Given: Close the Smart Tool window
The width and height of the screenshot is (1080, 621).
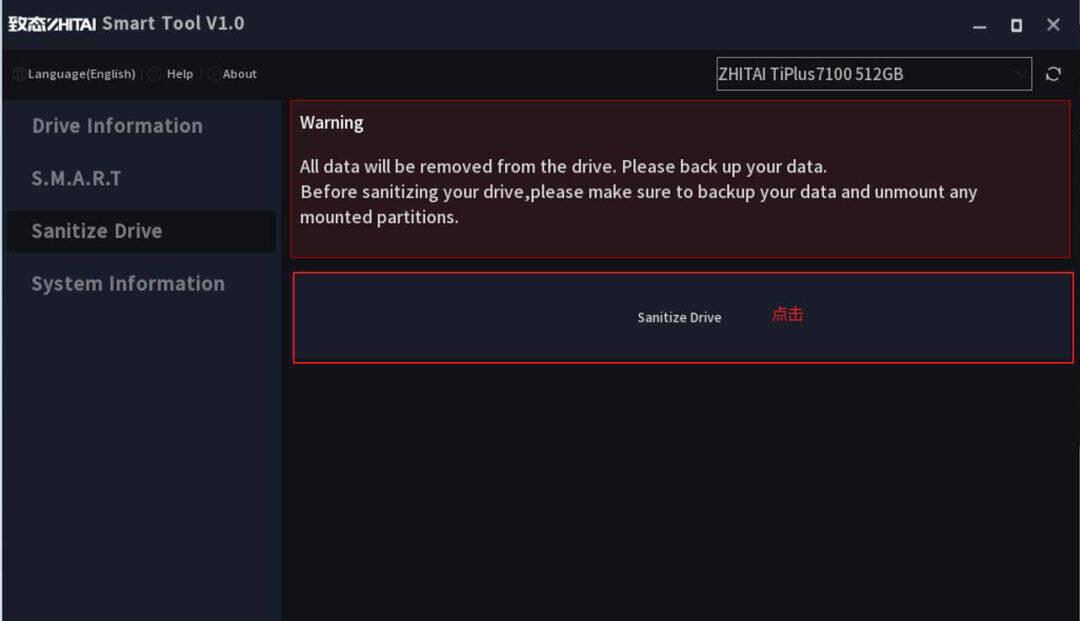Looking at the screenshot, I should 1053,25.
